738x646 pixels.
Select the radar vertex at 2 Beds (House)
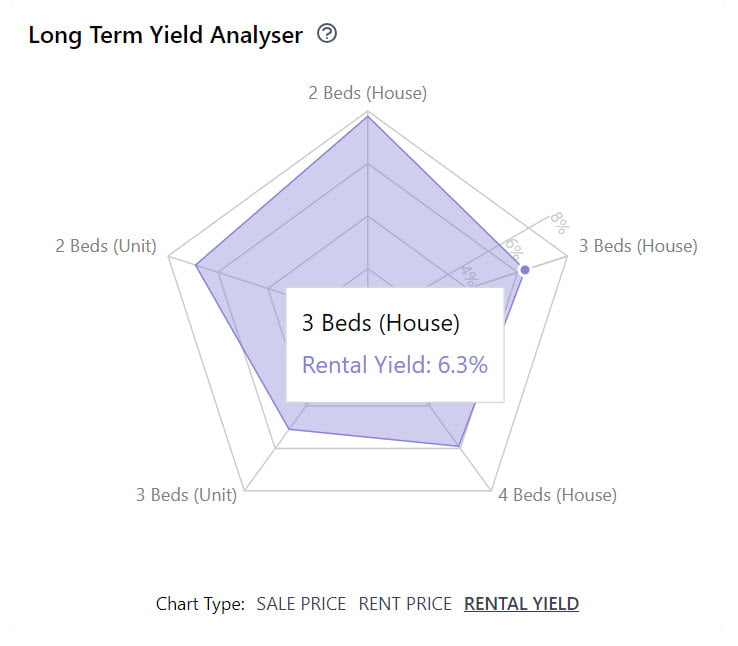click(368, 116)
